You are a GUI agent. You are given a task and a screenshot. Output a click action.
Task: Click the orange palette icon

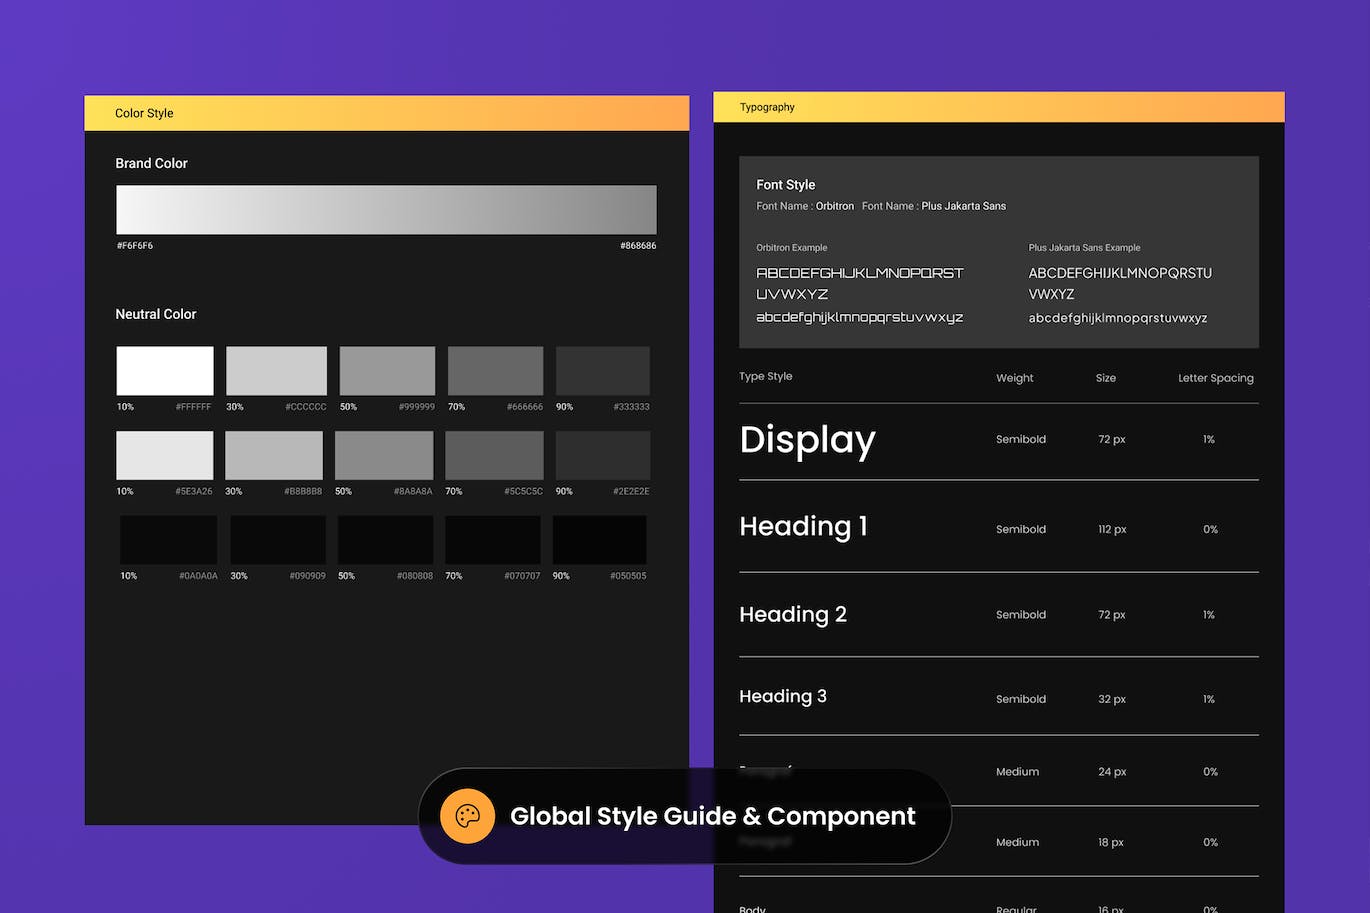(x=467, y=816)
